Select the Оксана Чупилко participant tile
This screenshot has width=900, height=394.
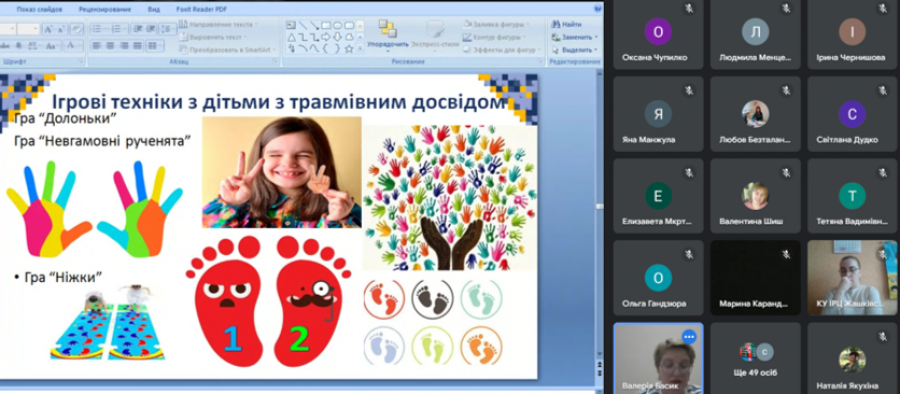click(658, 35)
